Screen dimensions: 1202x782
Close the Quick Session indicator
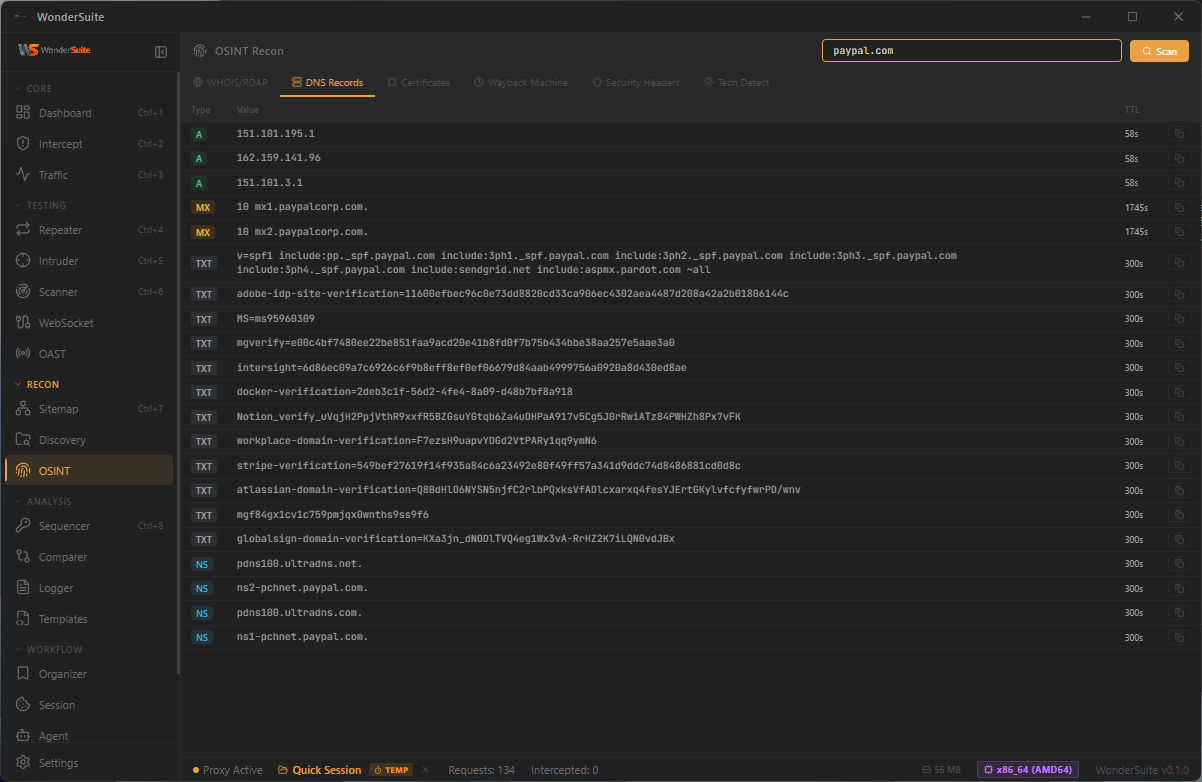coord(425,770)
